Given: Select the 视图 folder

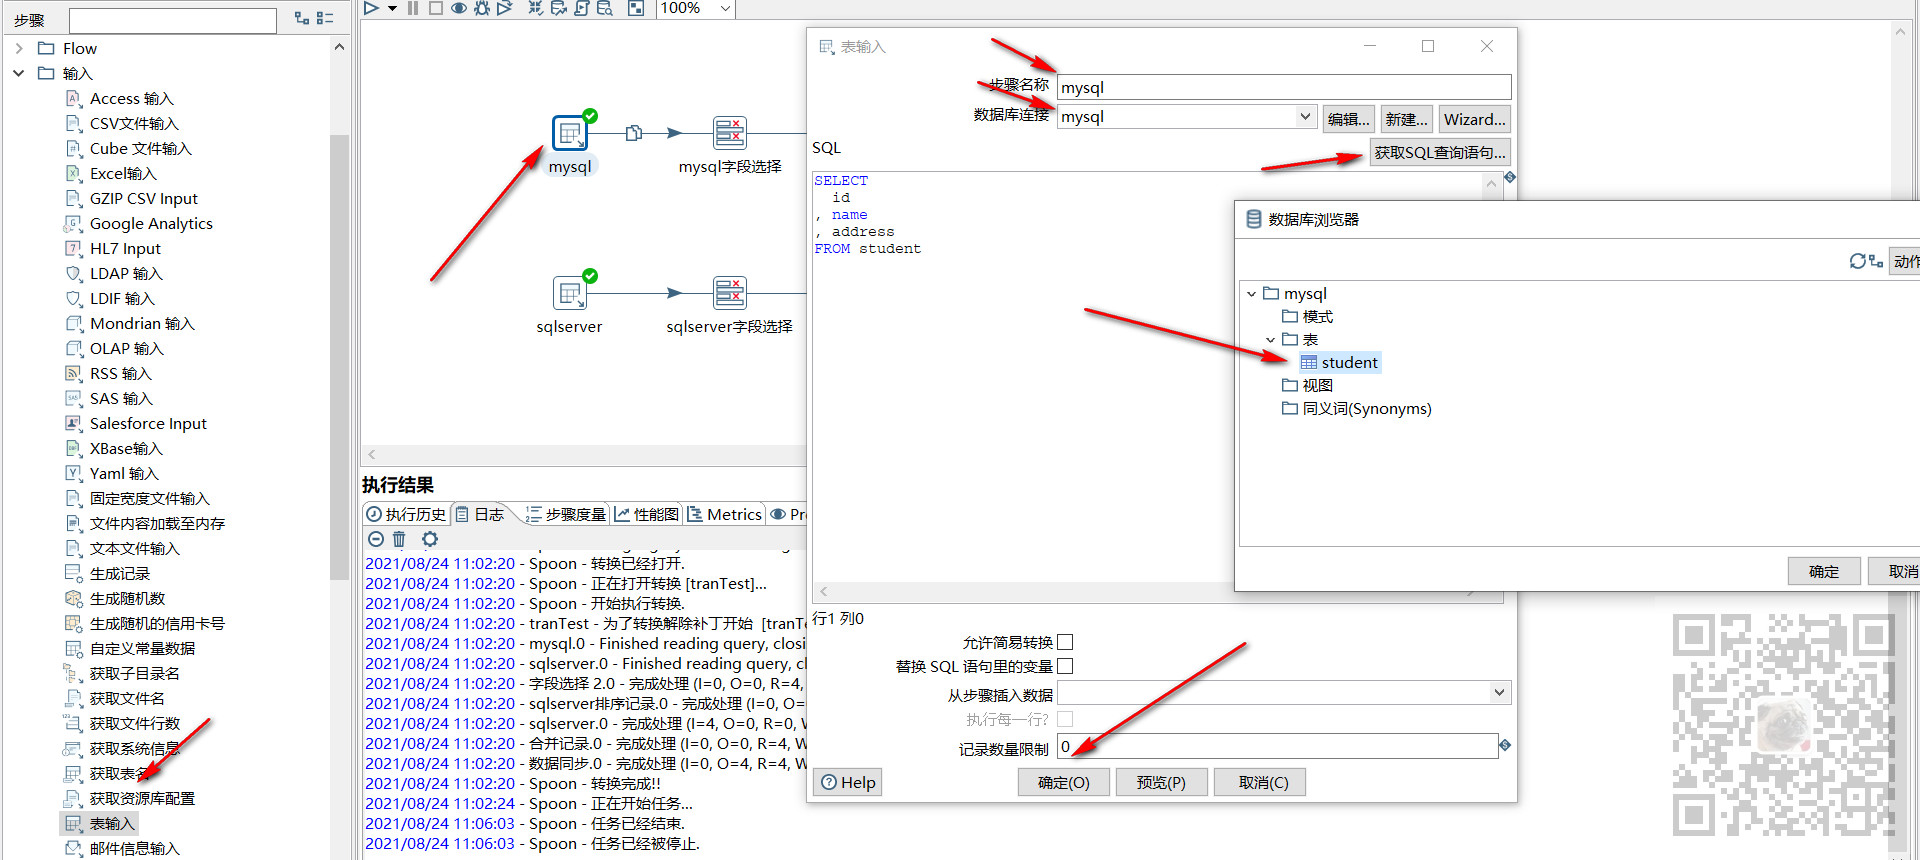Looking at the screenshot, I should point(1308,385).
